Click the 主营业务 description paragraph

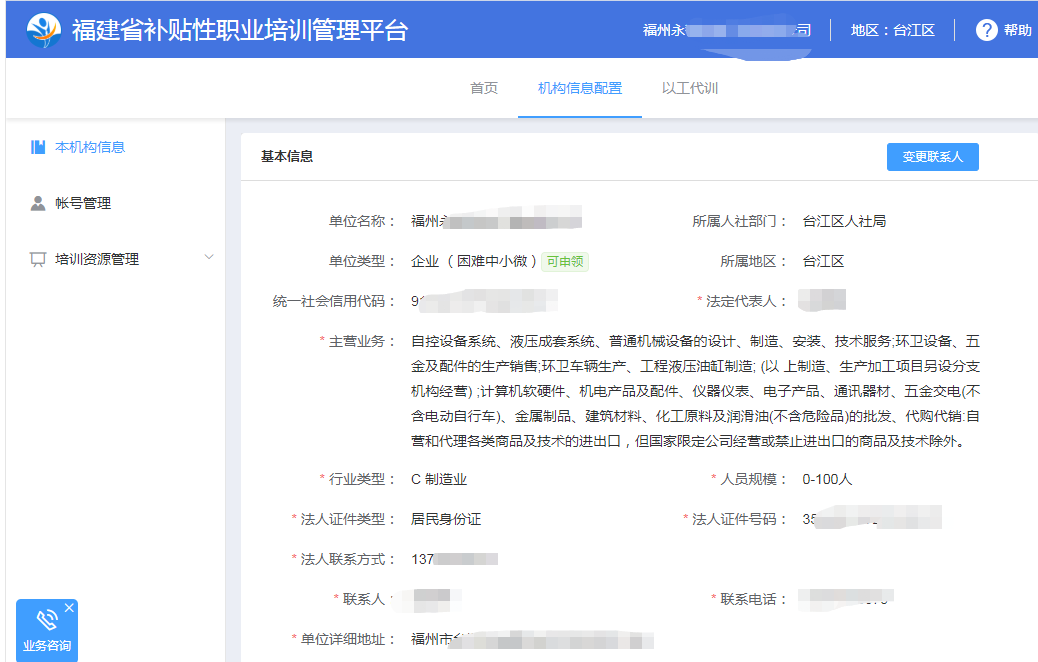point(695,391)
